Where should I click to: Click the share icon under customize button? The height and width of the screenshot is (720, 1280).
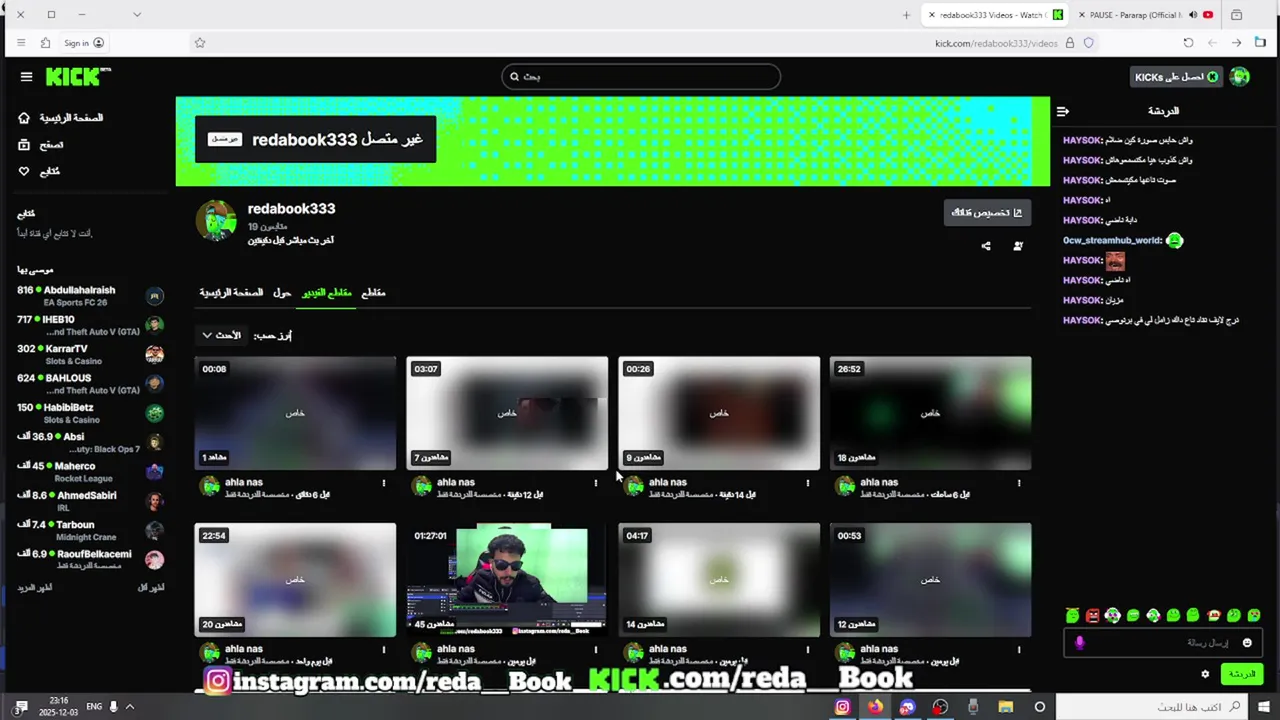(x=986, y=246)
